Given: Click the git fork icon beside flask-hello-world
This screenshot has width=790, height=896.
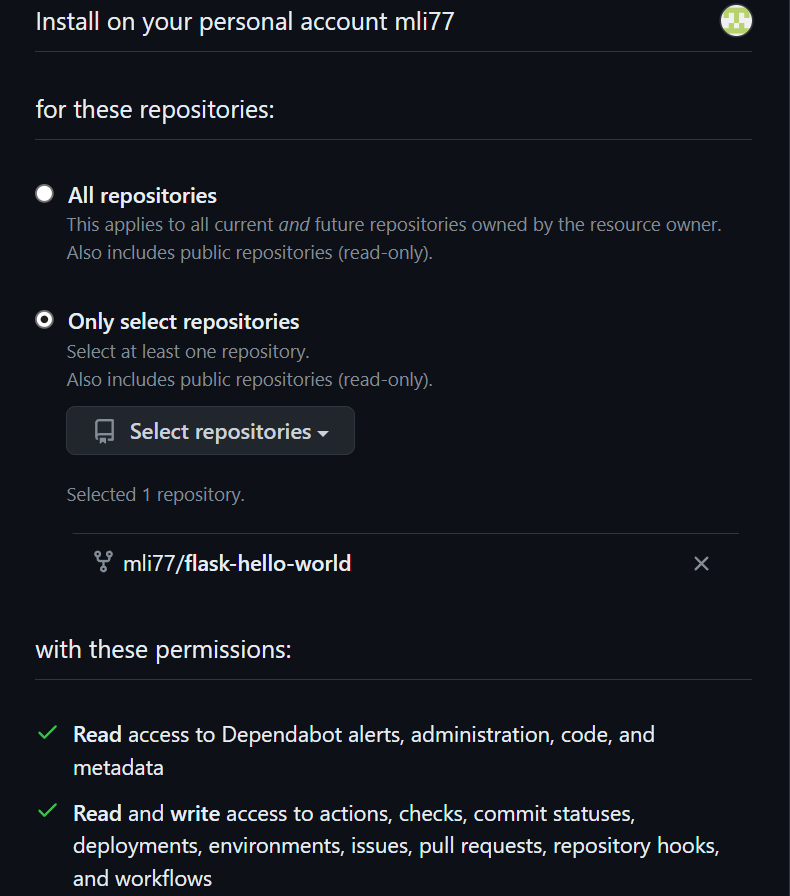Looking at the screenshot, I should pos(102,563).
